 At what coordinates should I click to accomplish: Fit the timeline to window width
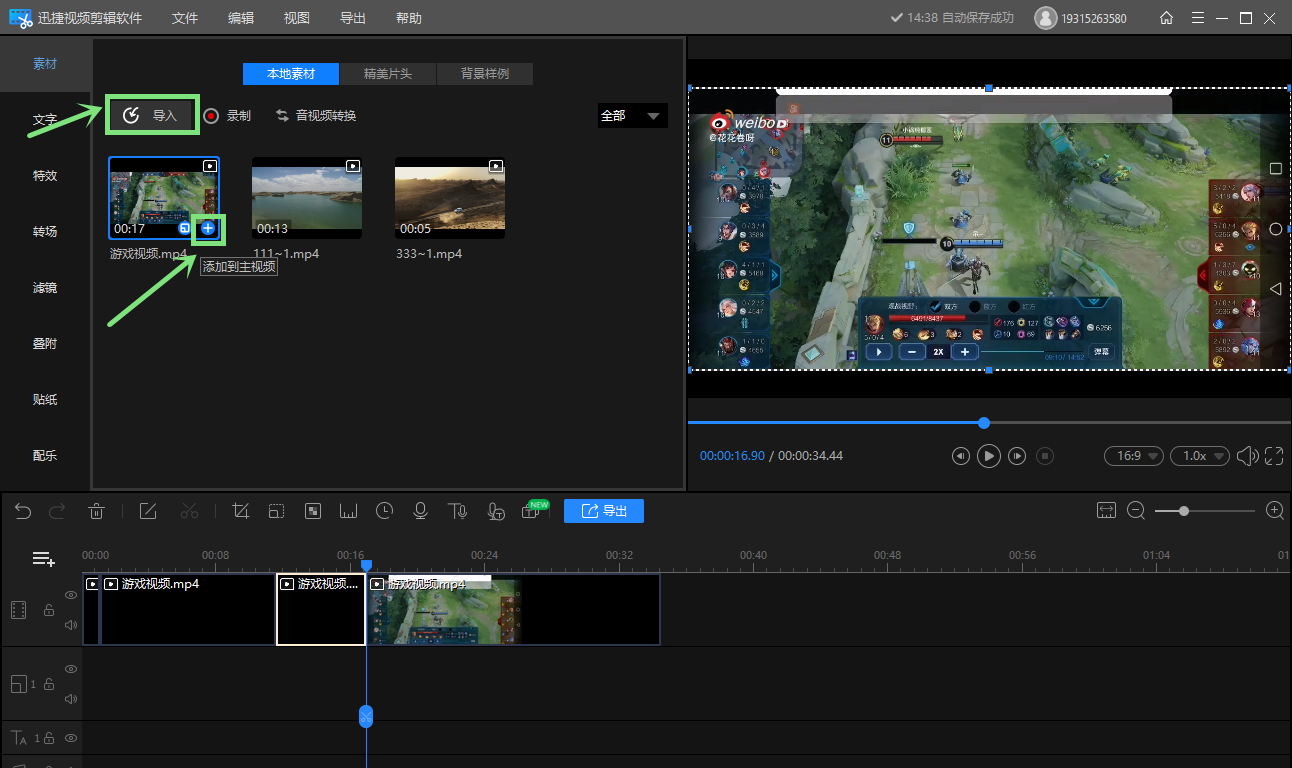pos(1106,510)
